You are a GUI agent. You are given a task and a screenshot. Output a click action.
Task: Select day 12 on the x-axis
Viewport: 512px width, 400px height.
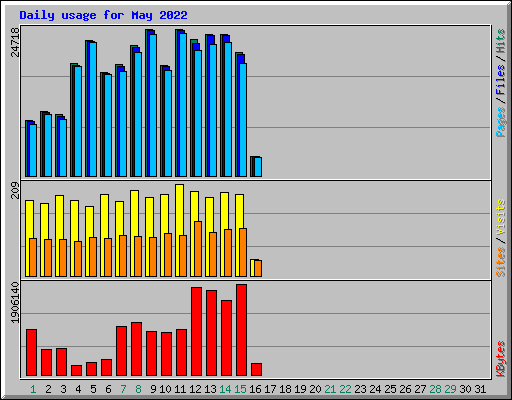pos(195,389)
